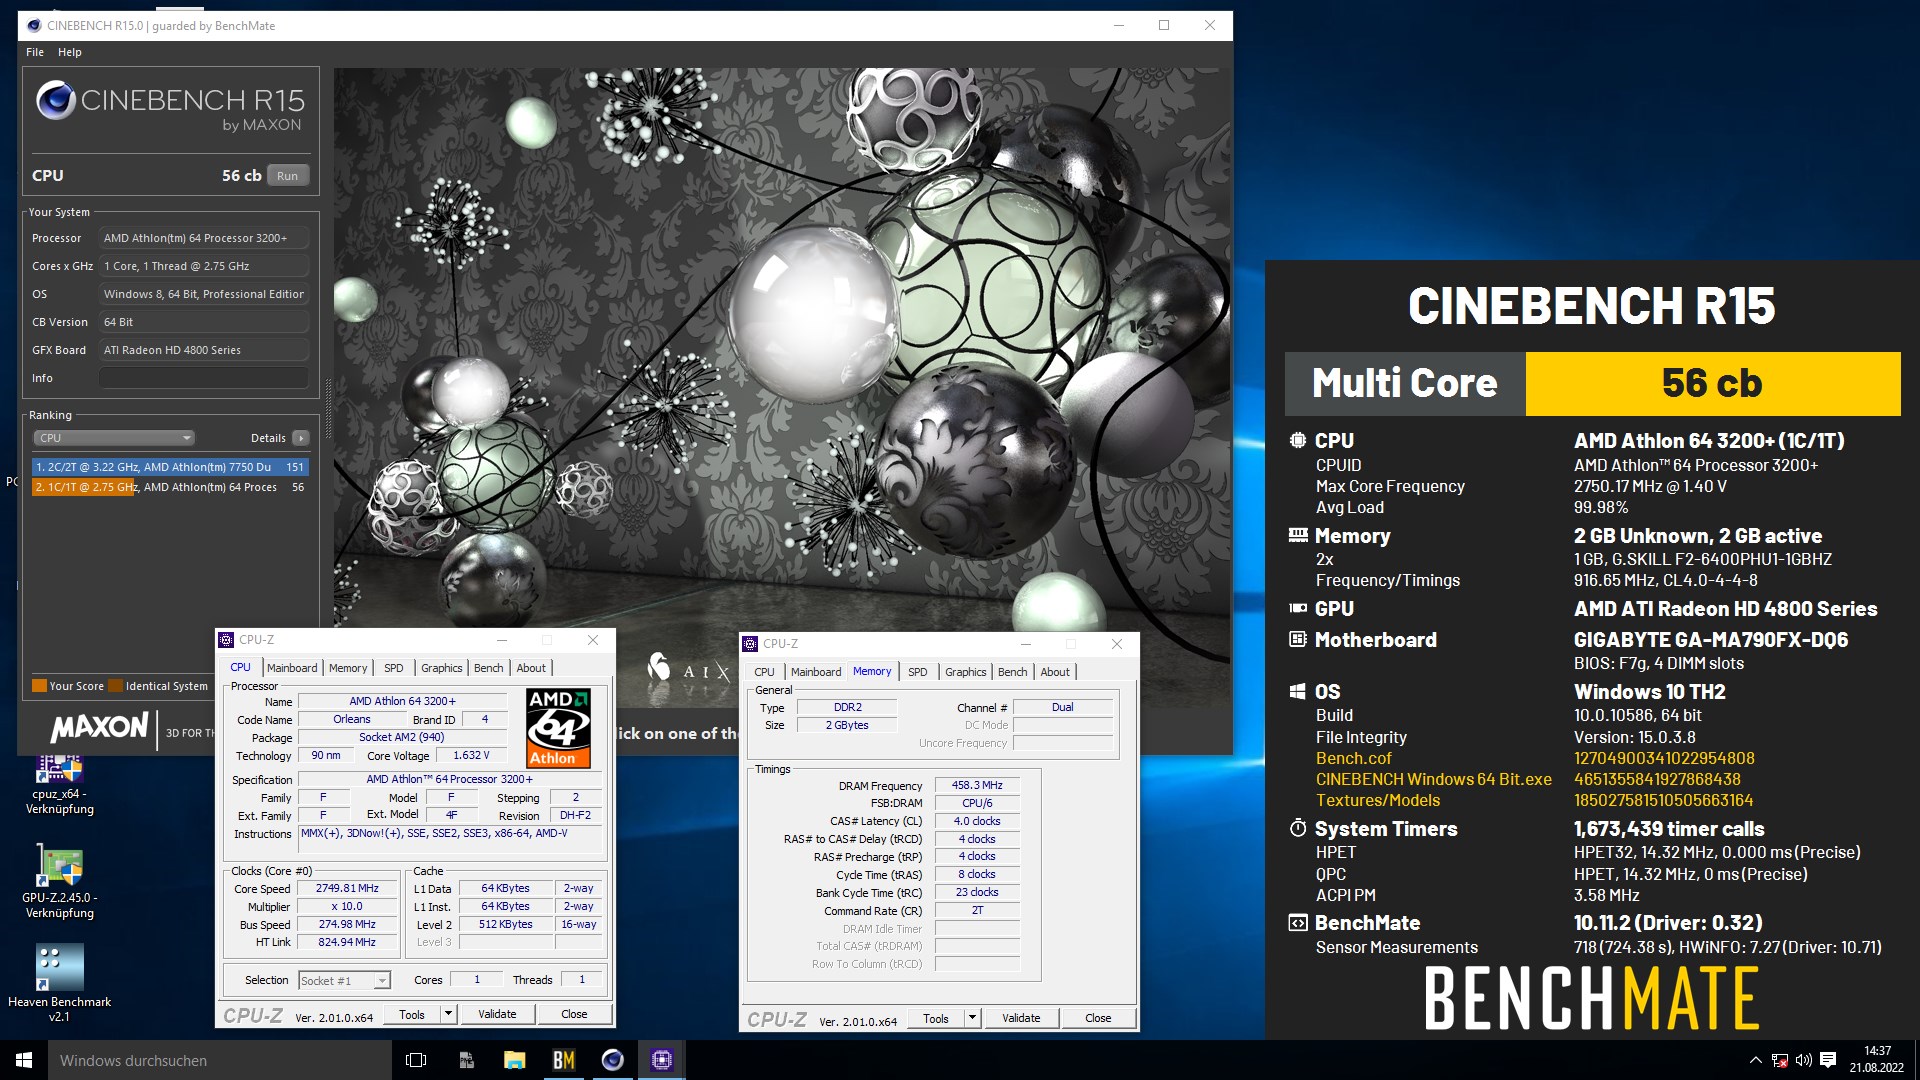
Task: Click the Memory icon in BenchMate panel
Action: coord(1298,535)
